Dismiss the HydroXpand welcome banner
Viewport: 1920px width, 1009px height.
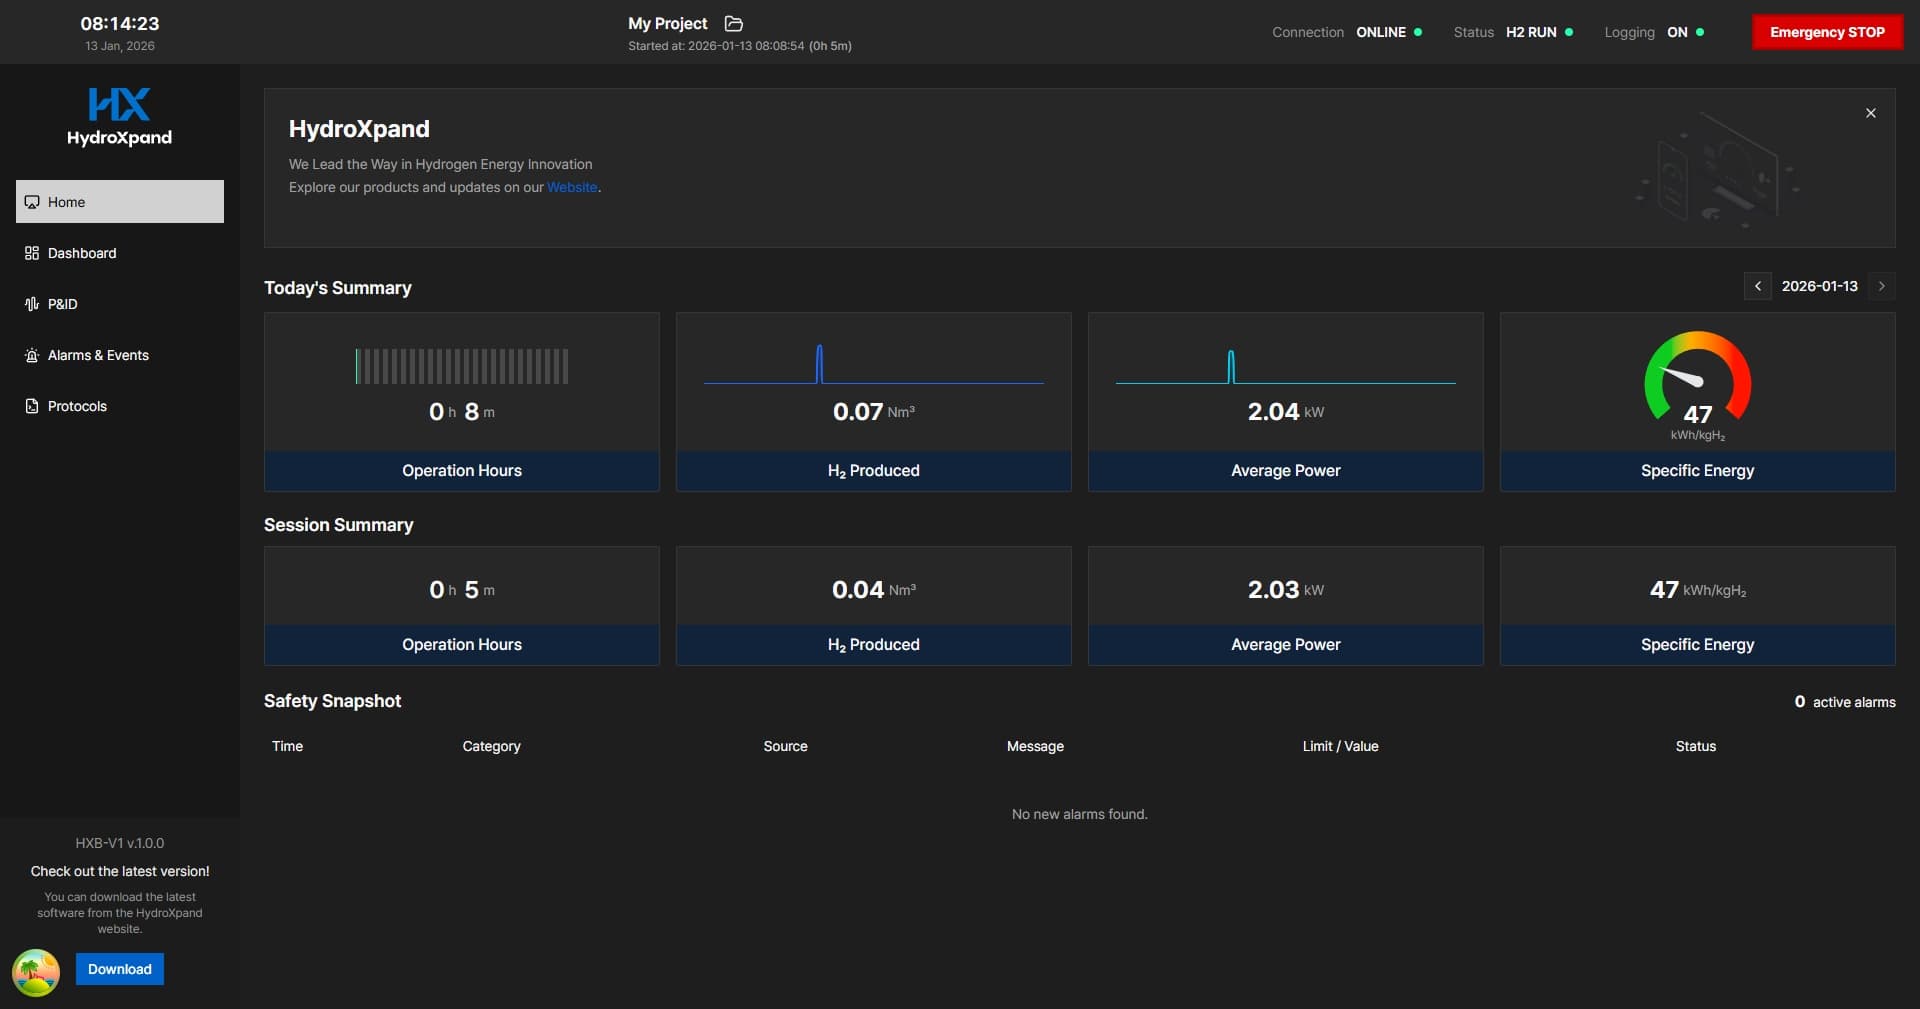point(1870,113)
